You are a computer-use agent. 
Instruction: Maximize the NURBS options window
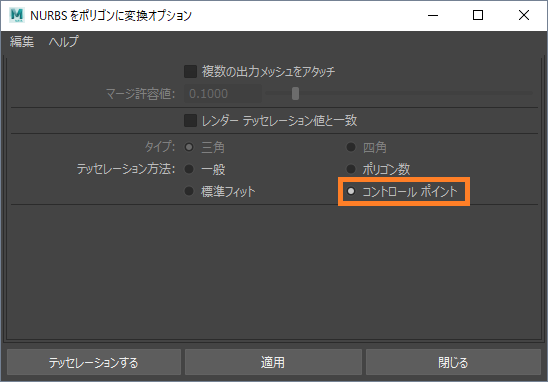(x=478, y=15)
